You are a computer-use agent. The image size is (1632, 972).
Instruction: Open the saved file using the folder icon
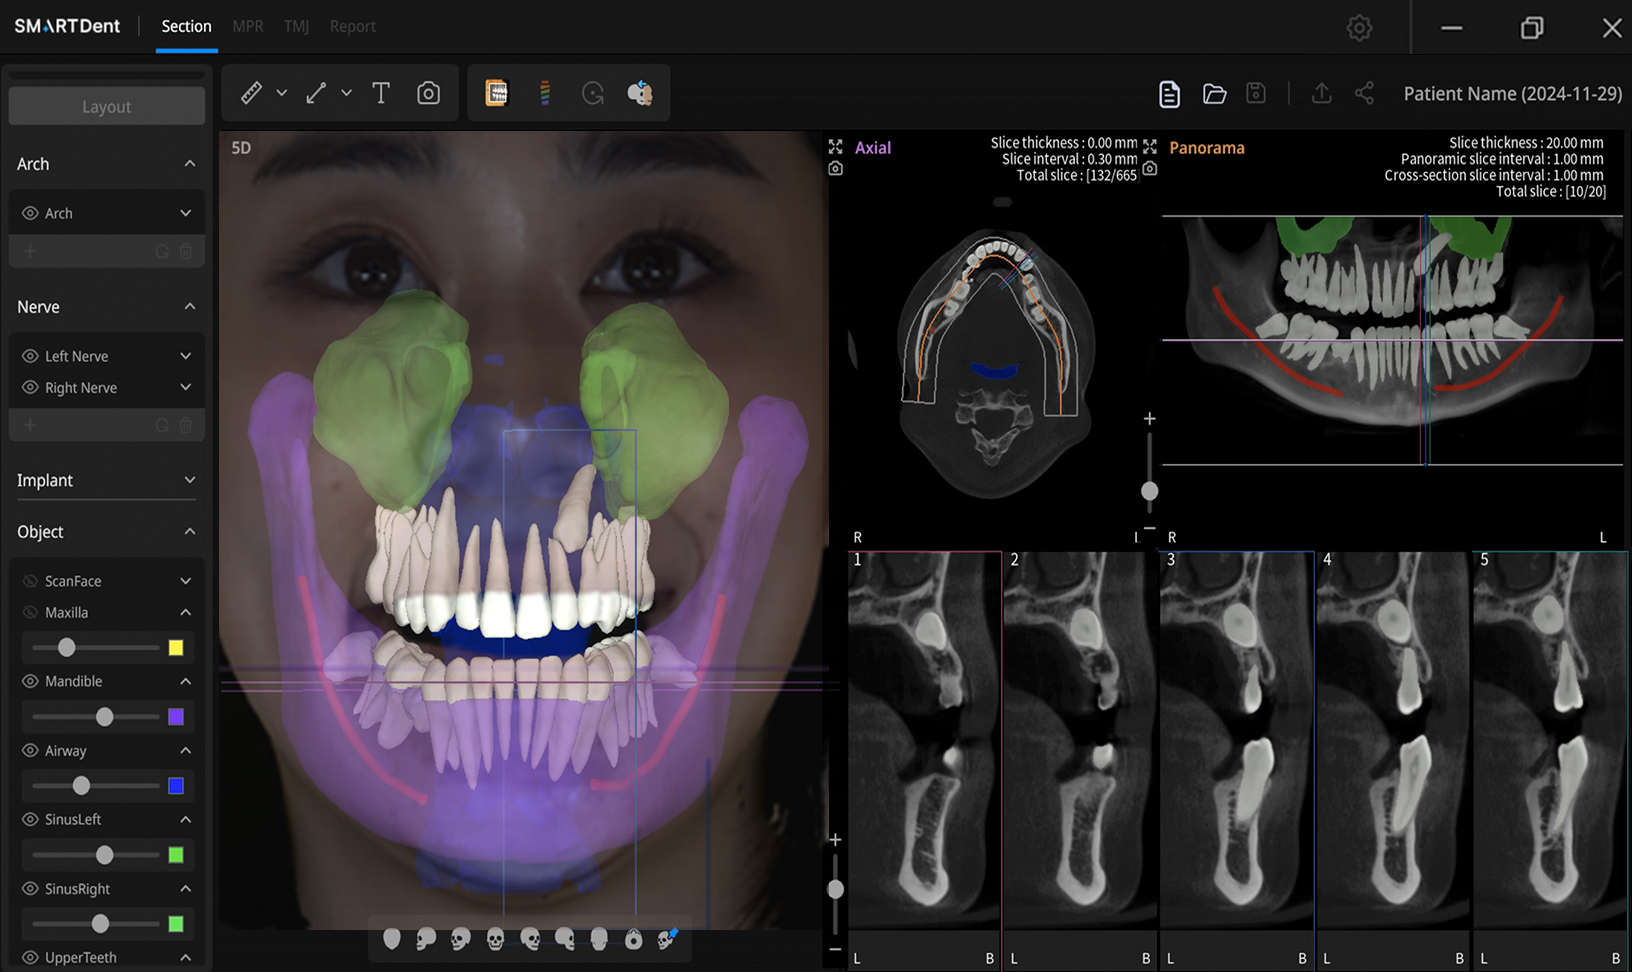tap(1213, 92)
